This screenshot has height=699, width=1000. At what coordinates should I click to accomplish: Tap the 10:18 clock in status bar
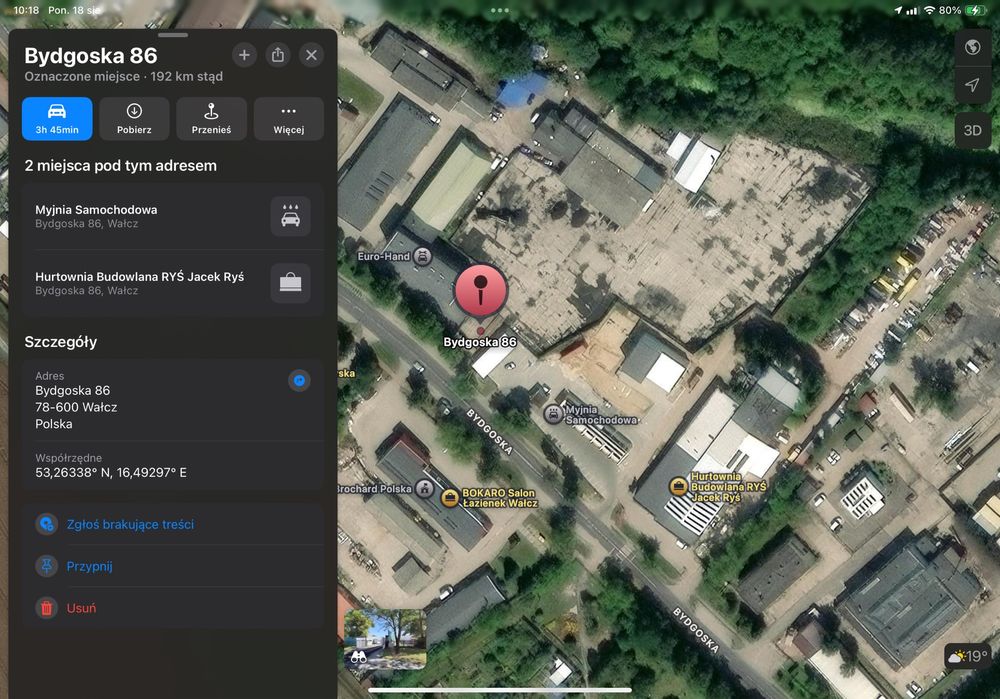point(26,10)
